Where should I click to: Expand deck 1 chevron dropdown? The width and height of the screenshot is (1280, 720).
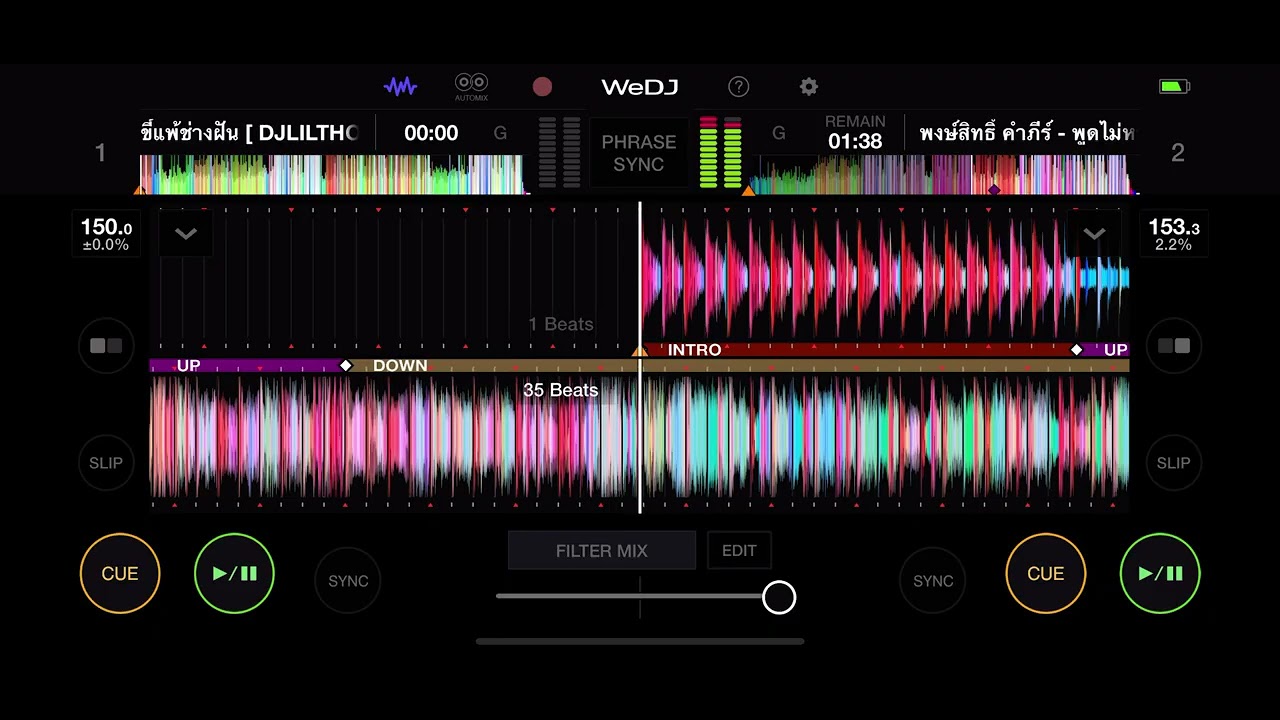tap(186, 234)
